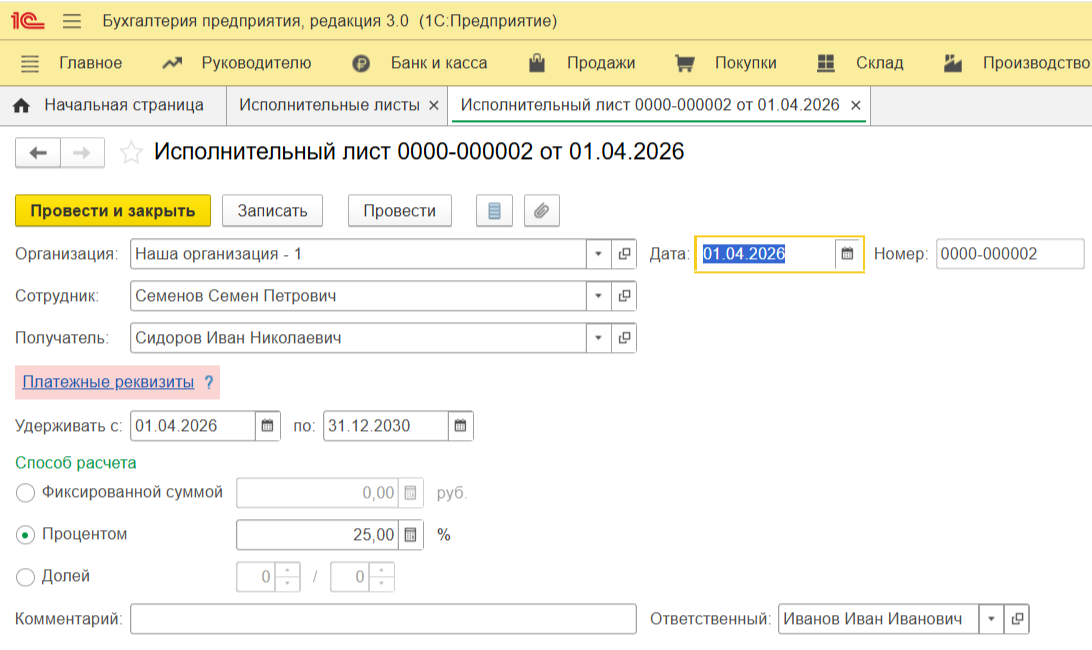The height and width of the screenshot is (650, 1092).
Task: Open the calculator for Фиксированной суммой
Action: (x=410, y=493)
